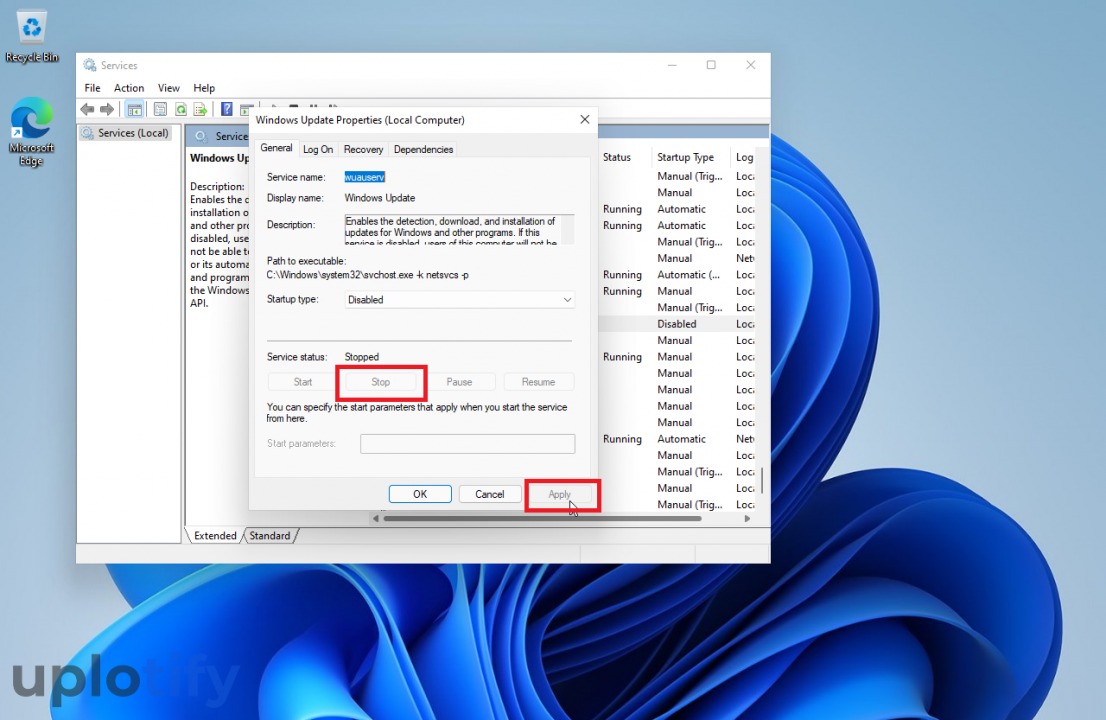Screen dimensions: 1106x720
Task: Toggle the Show/Hide Console Tree icon
Action: (133, 109)
